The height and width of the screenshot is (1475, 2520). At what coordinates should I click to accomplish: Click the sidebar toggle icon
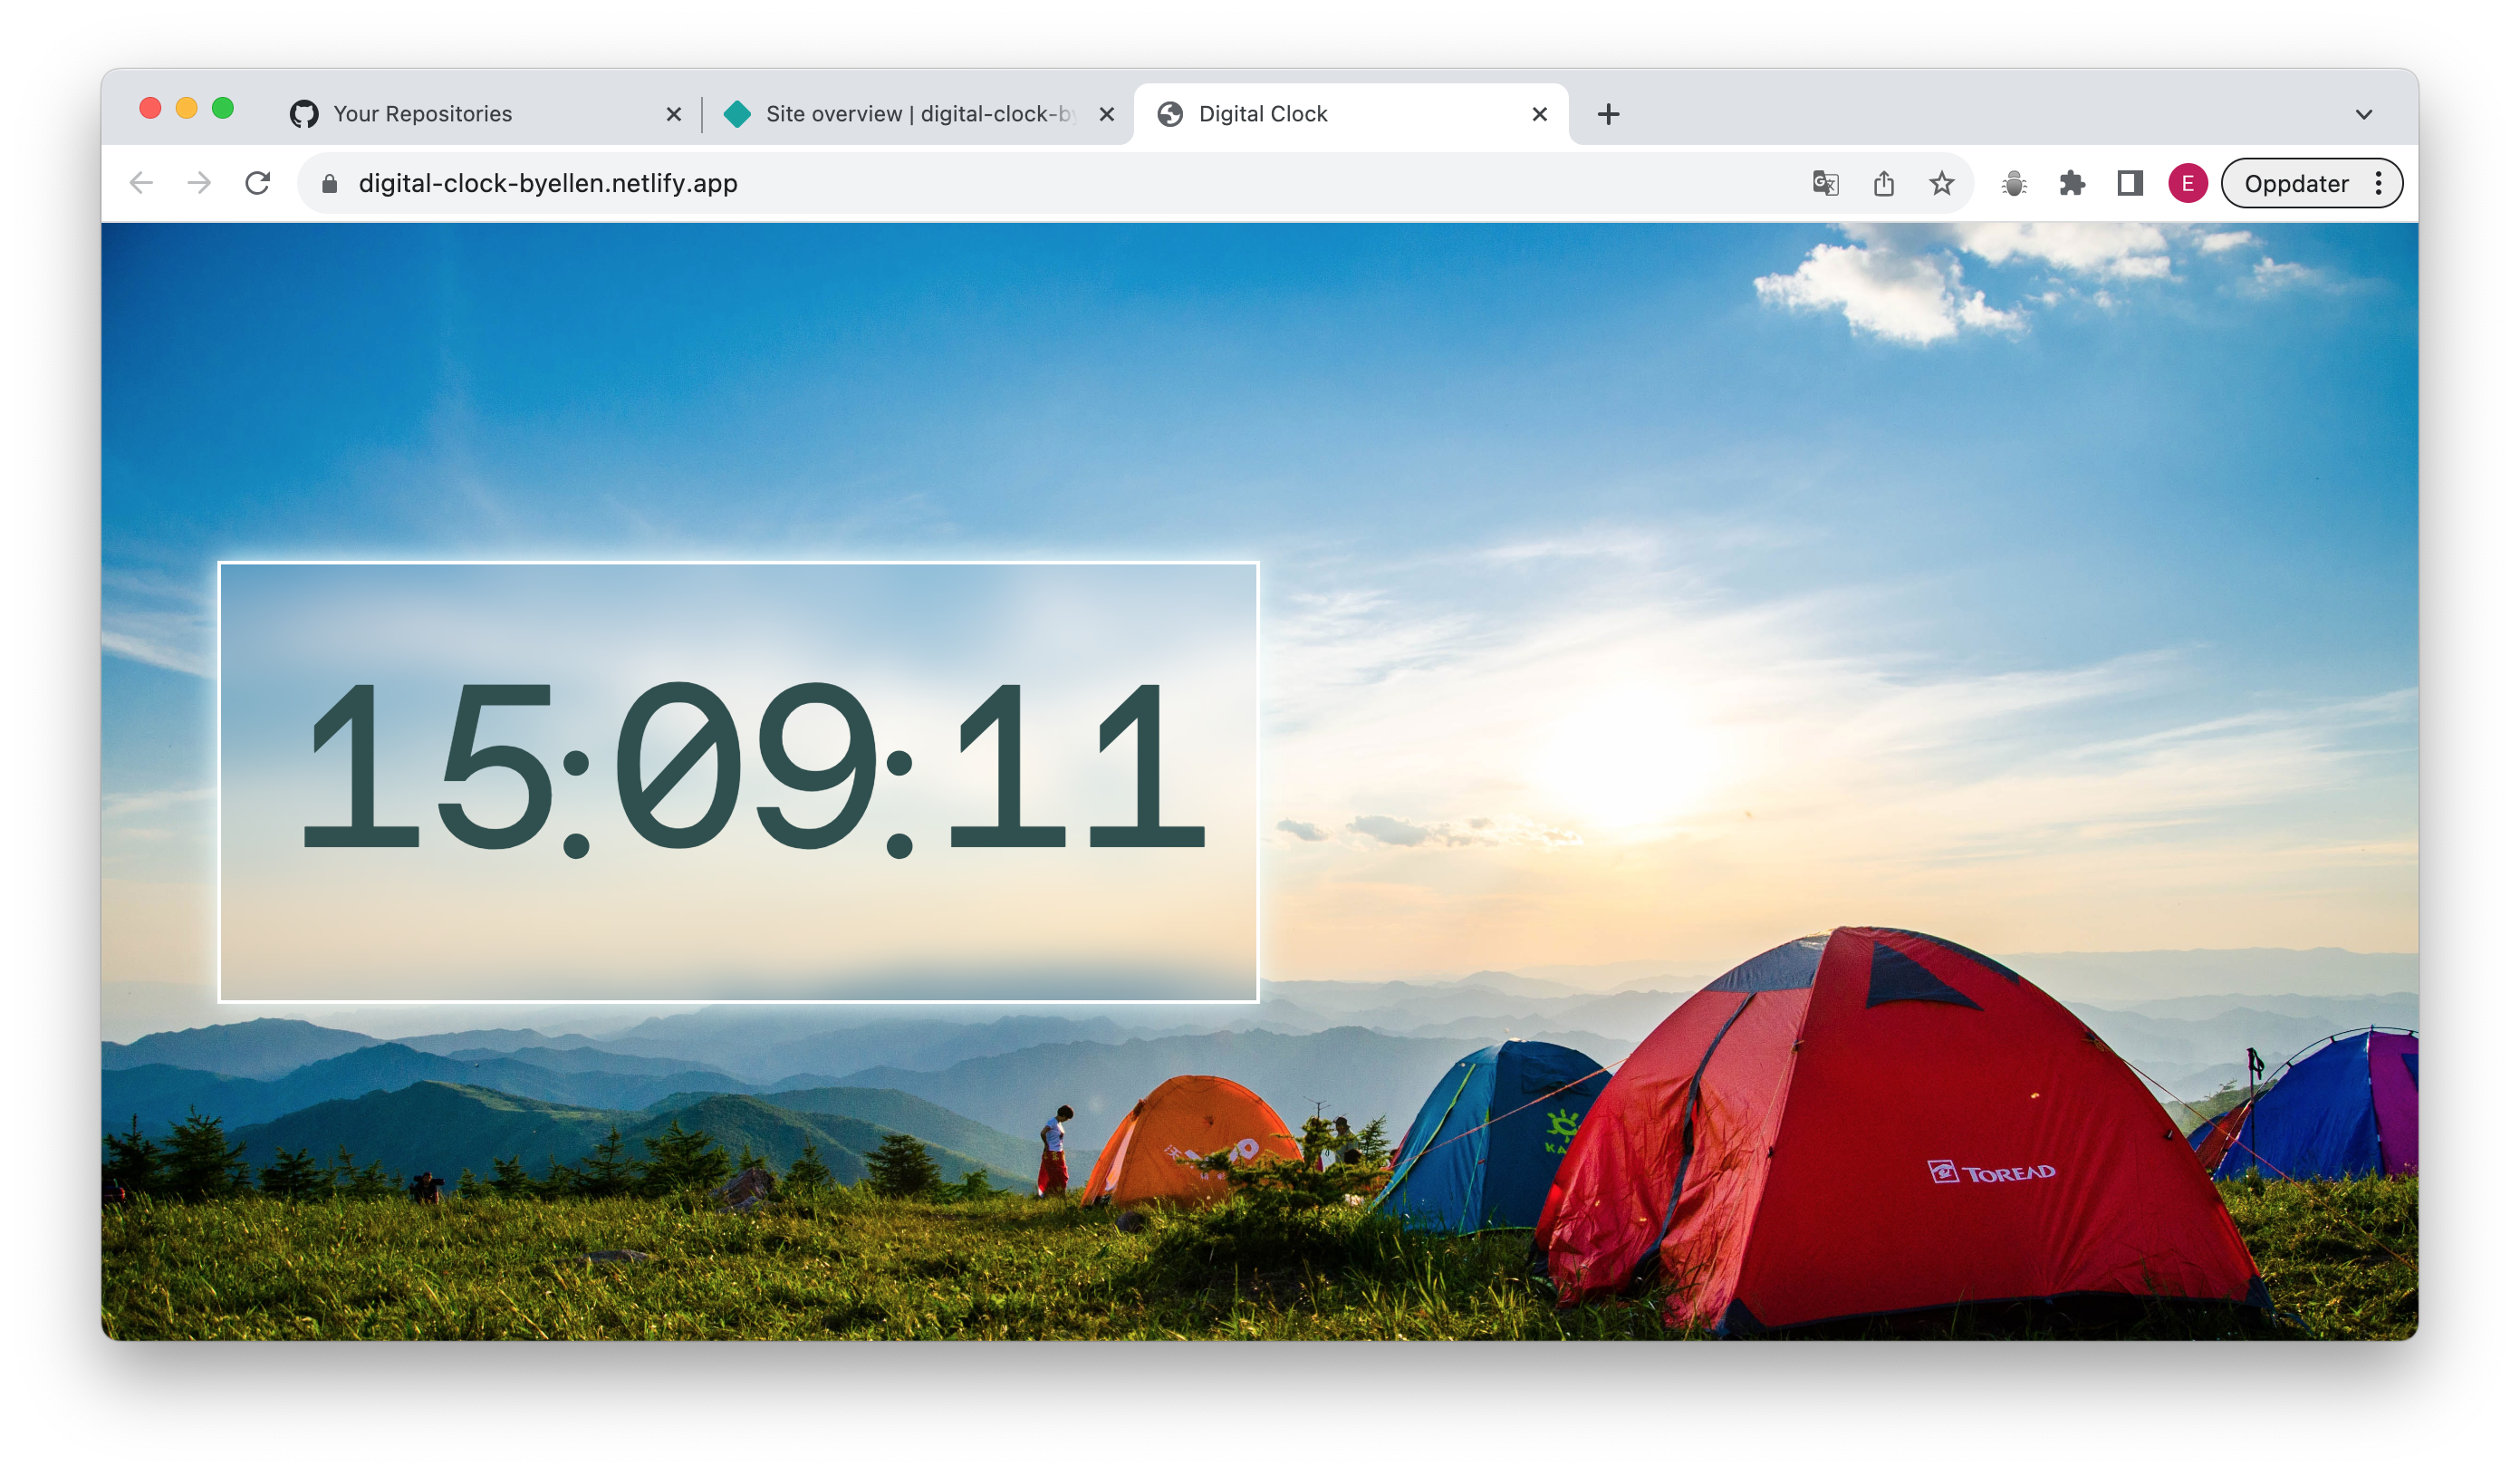point(2132,183)
